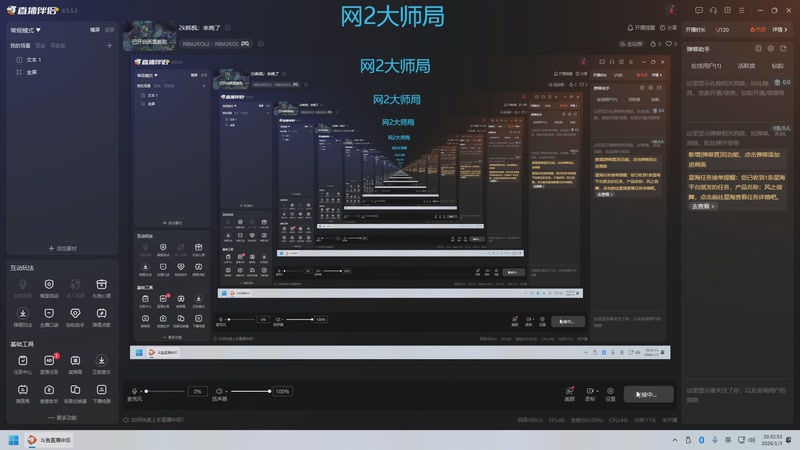Open the Windows Start button
The image size is (800, 450).
click(x=14, y=440)
